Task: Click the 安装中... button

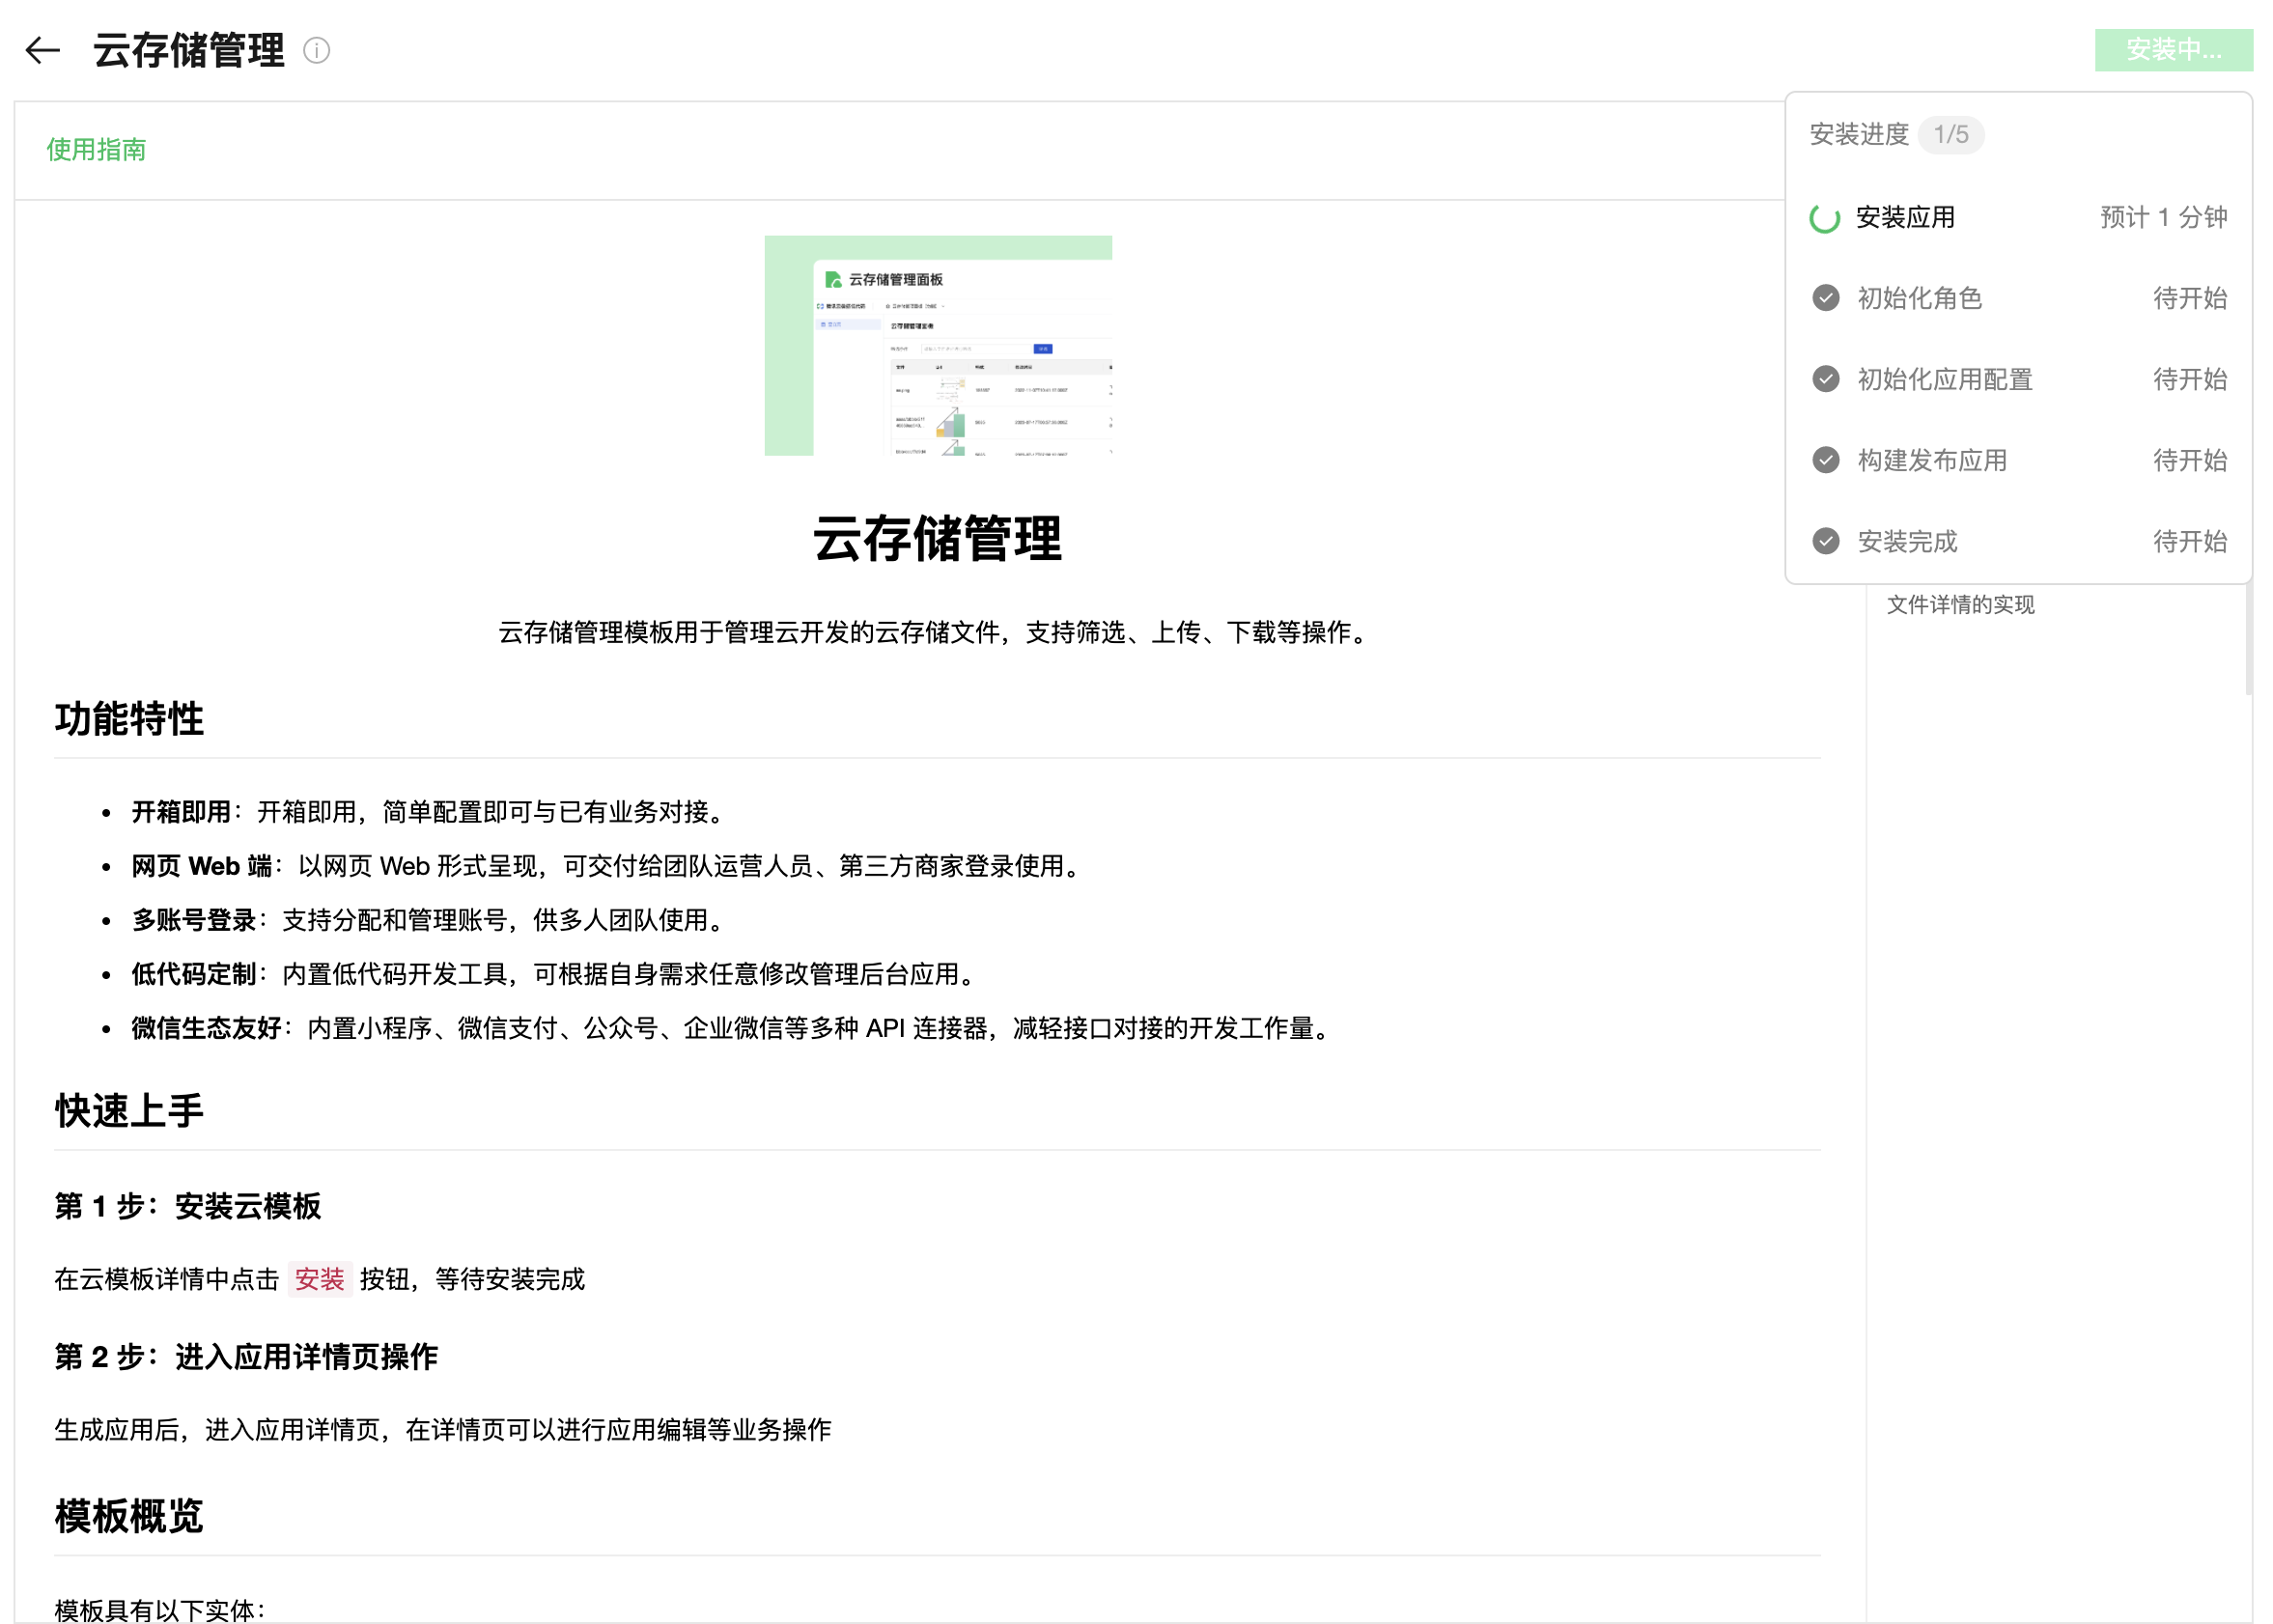Action: click(x=2172, y=50)
